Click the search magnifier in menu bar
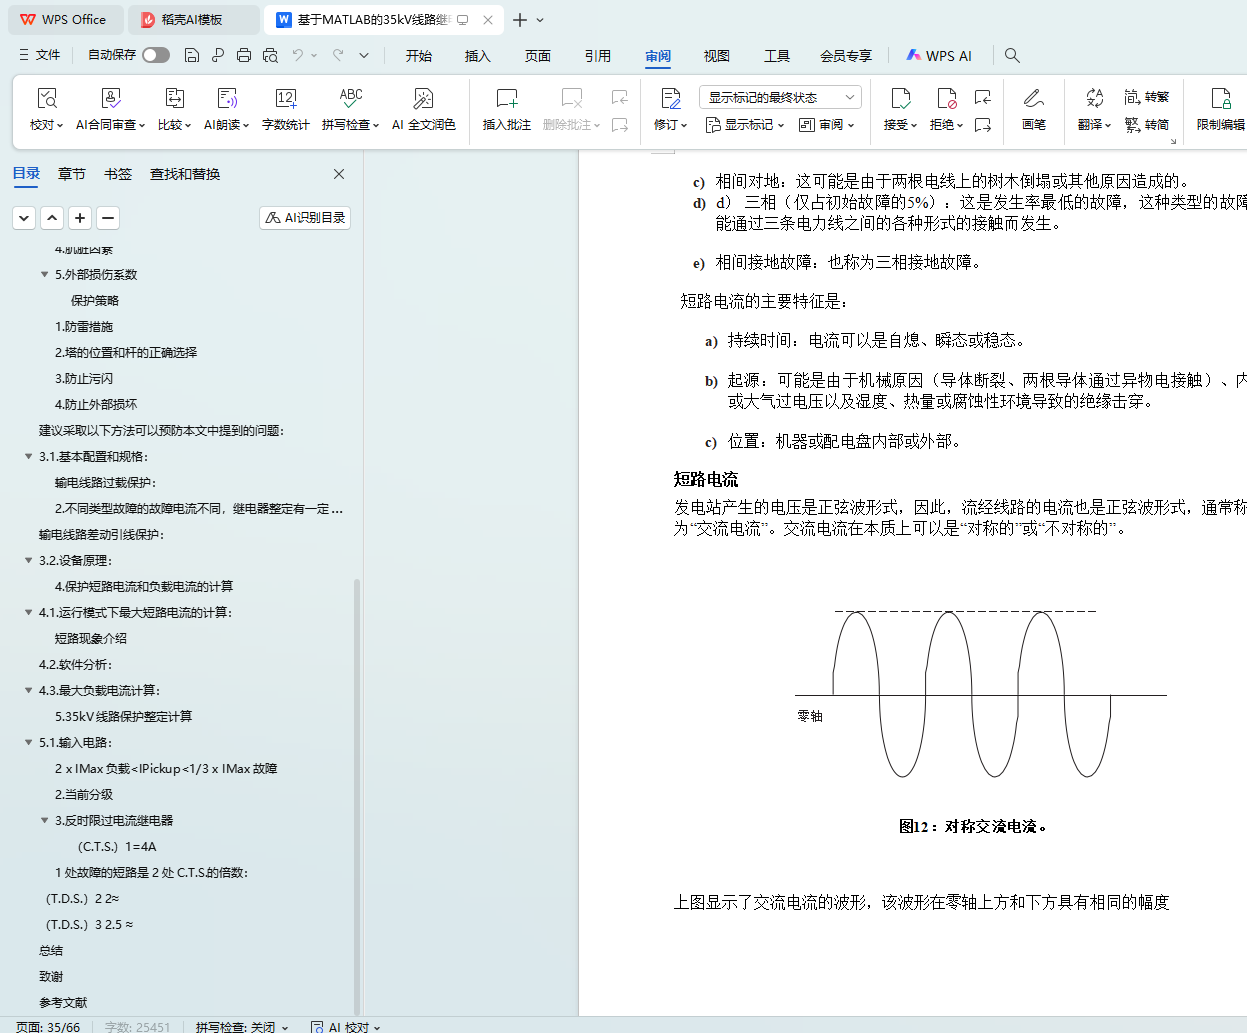Image resolution: width=1247 pixels, height=1033 pixels. click(x=1012, y=56)
